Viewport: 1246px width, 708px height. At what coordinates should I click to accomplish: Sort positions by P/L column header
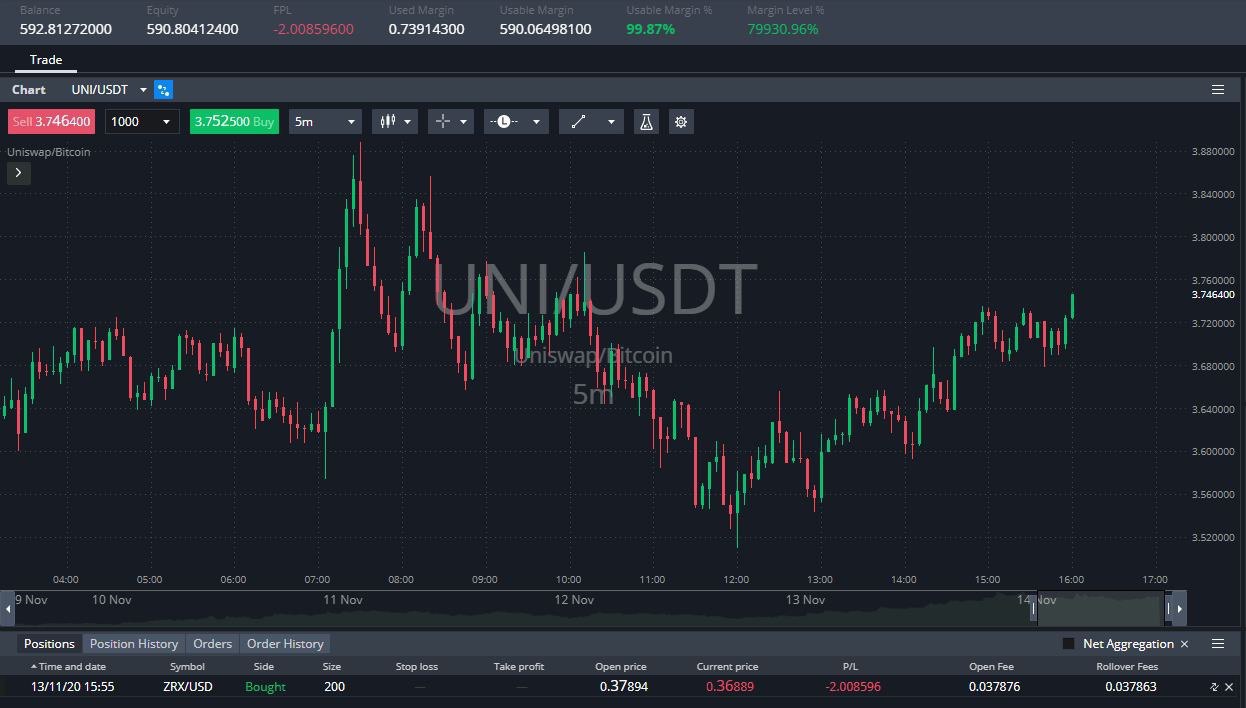point(852,667)
